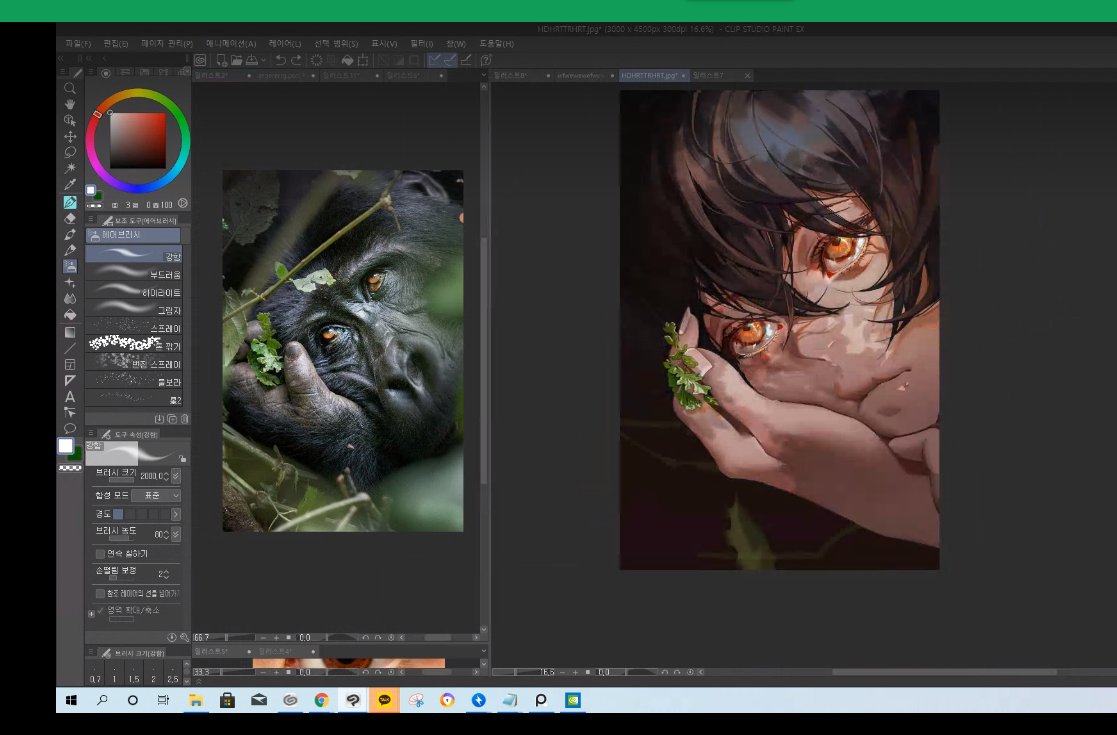Click the Open file folder icon
The image size is (1117, 735).
(237, 60)
